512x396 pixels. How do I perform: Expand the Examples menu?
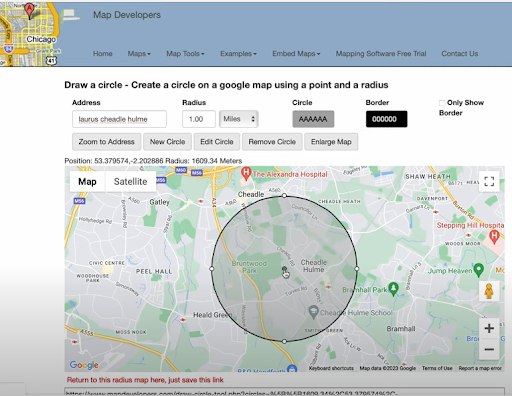[238, 54]
